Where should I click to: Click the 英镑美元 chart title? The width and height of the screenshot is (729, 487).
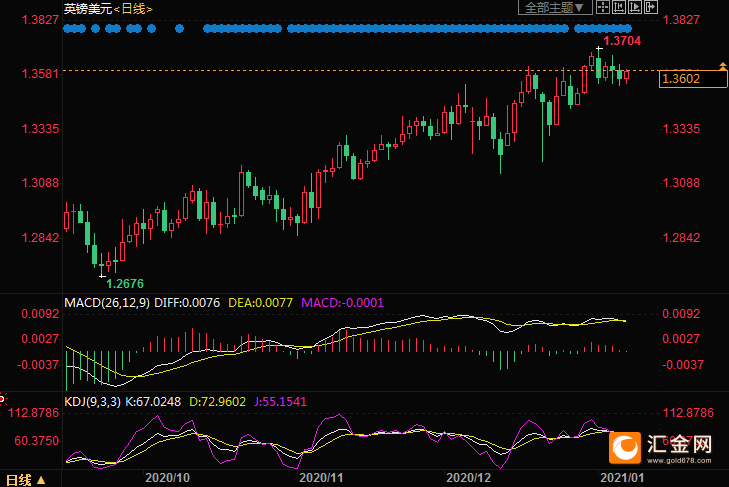pyautogui.click(x=88, y=9)
